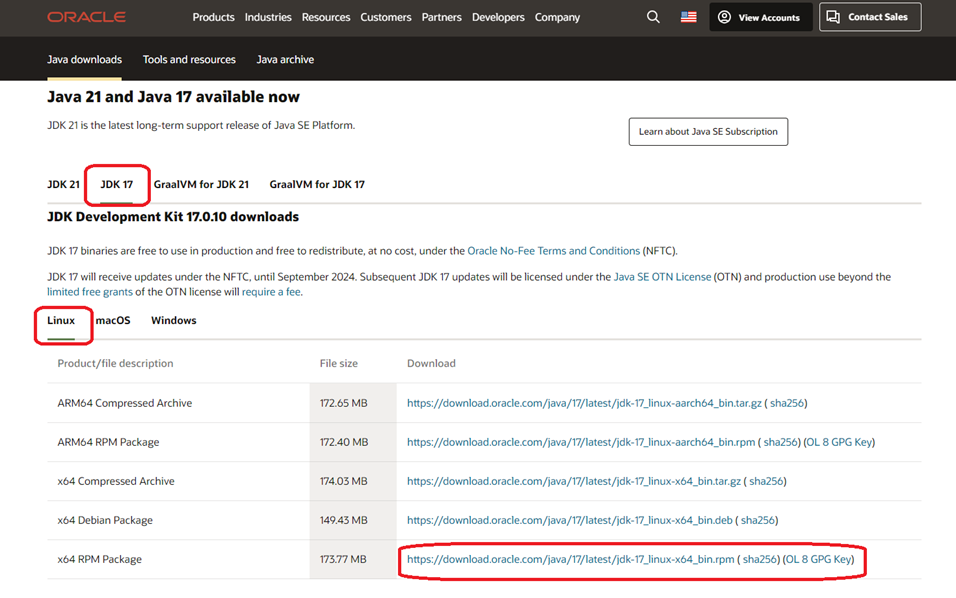Click Learn about Java SE Subscription

(708, 132)
